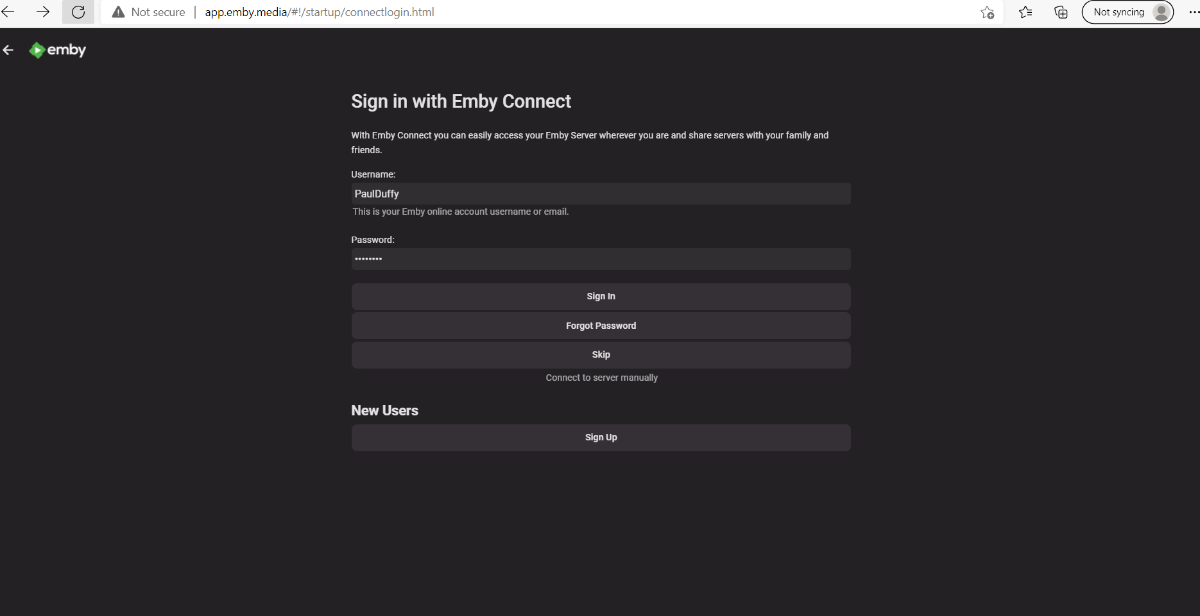Select the browser address bar URL
Screen dimensions: 1200x616
click(320, 12)
